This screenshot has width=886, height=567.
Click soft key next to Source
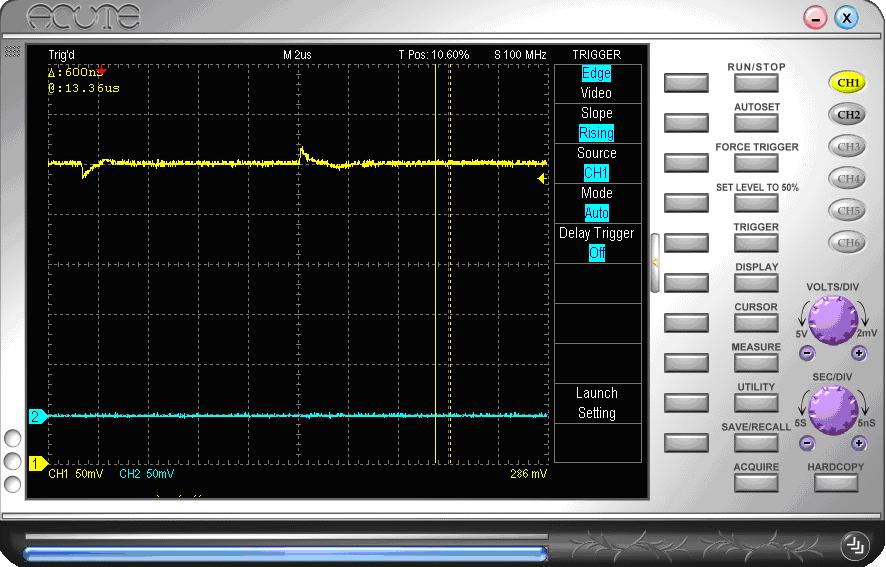pyautogui.click(x=686, y=163)
